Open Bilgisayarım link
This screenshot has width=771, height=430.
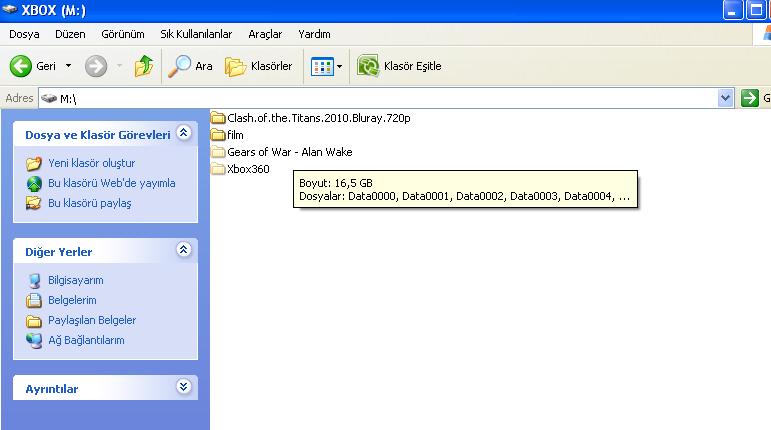click(76, 280)
